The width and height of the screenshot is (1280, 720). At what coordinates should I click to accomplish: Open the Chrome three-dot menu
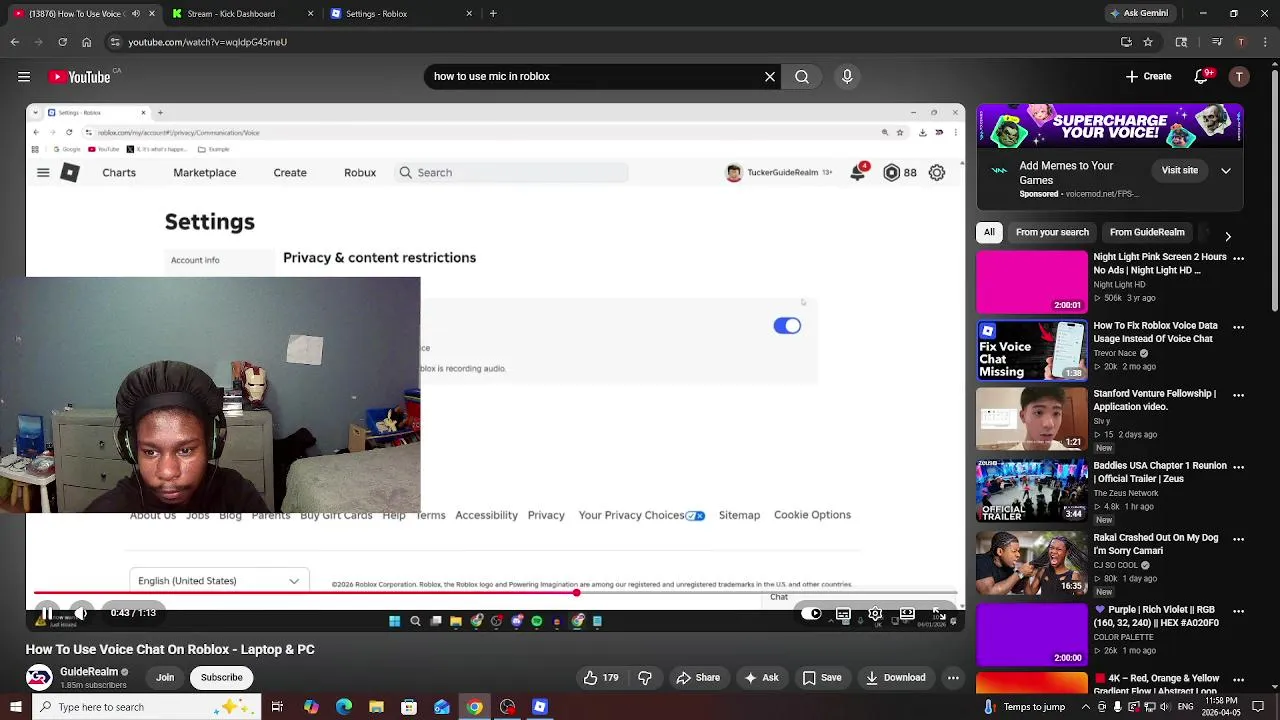pyautogui.click(x=1265, y=42)
